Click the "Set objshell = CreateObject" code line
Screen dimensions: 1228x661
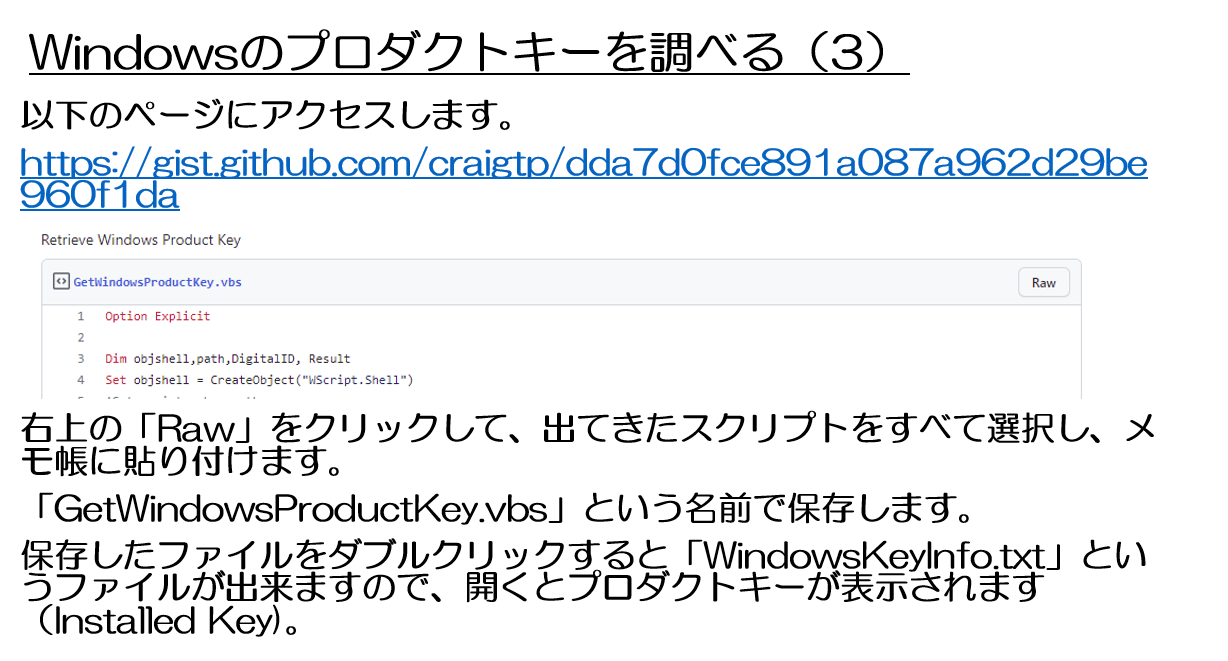tap(259, 380)
